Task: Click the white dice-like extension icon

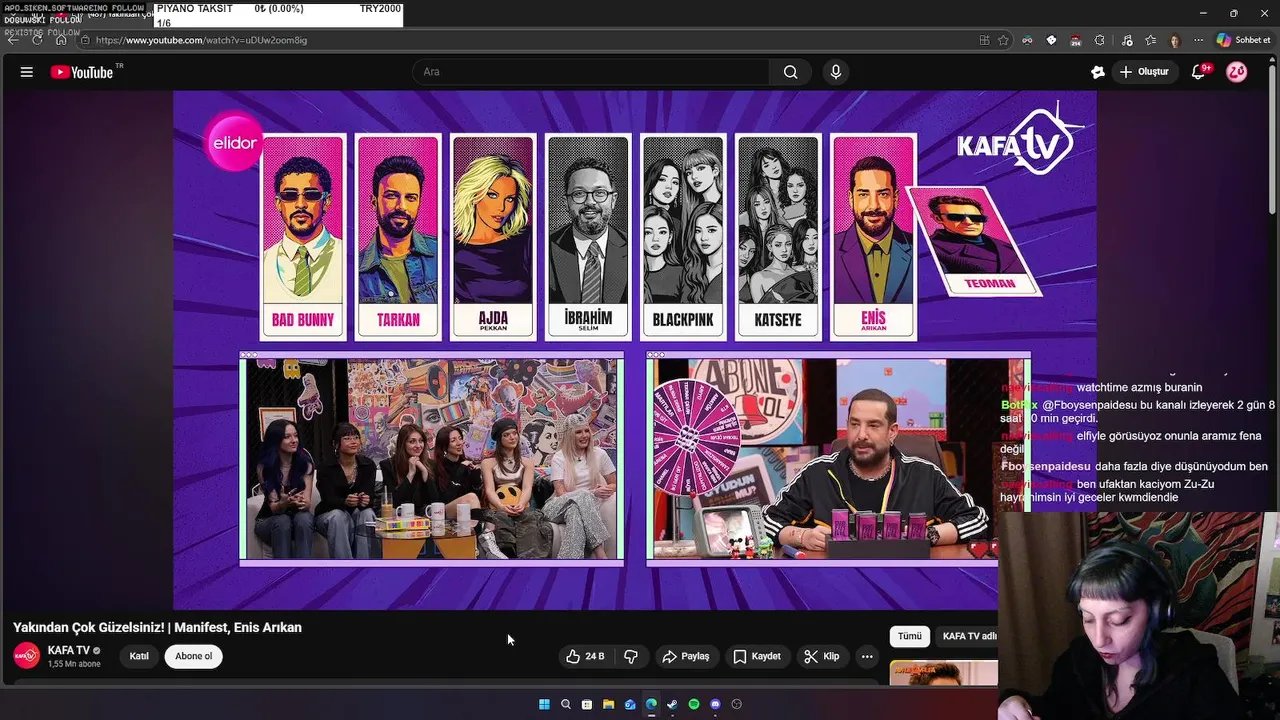Action: coord(1051,40)
